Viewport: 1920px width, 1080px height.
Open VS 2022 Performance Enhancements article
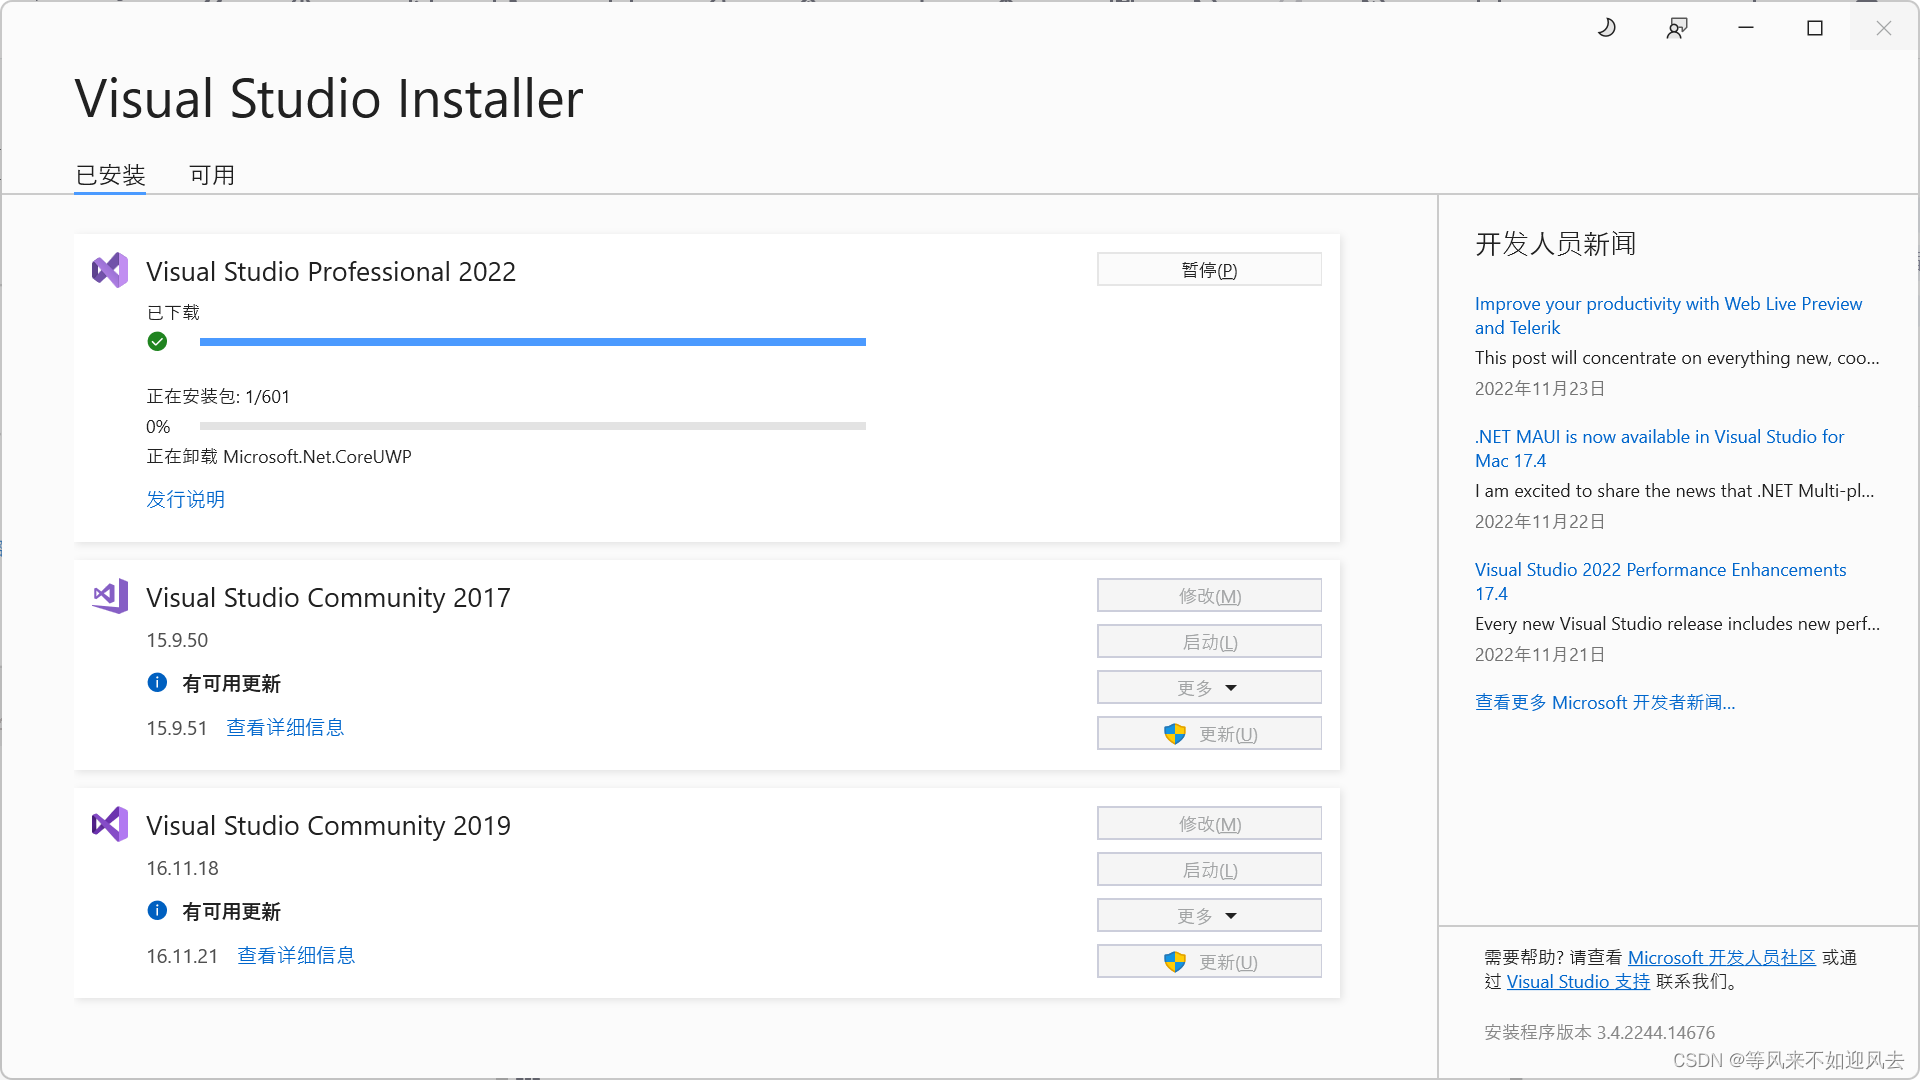click(x=1660, y=581)
